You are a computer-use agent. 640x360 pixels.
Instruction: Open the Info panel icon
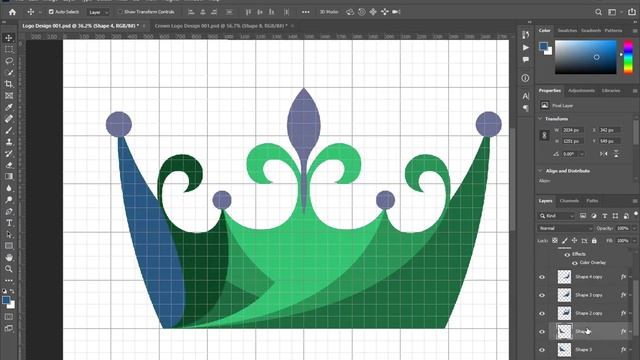525,78
